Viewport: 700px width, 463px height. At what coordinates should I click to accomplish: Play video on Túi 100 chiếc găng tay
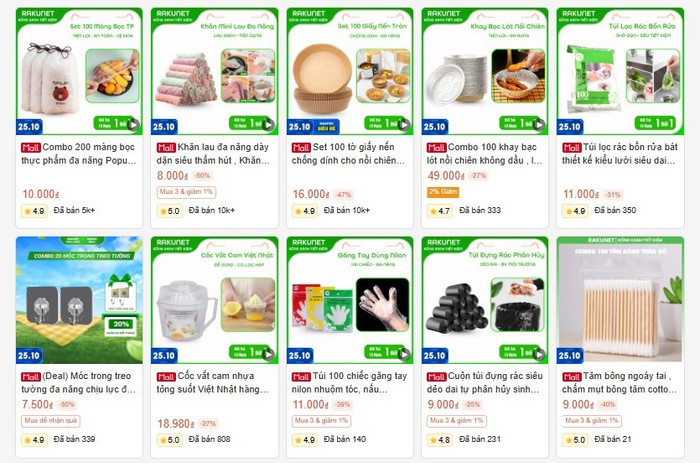point(404,354)
